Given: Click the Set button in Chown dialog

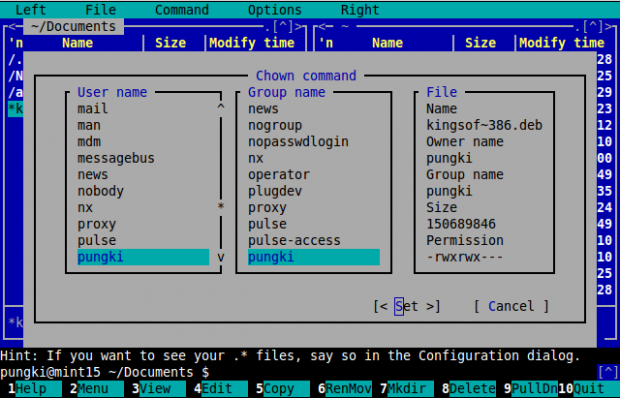Looking at the screenshot, I should tap(406, 306).
